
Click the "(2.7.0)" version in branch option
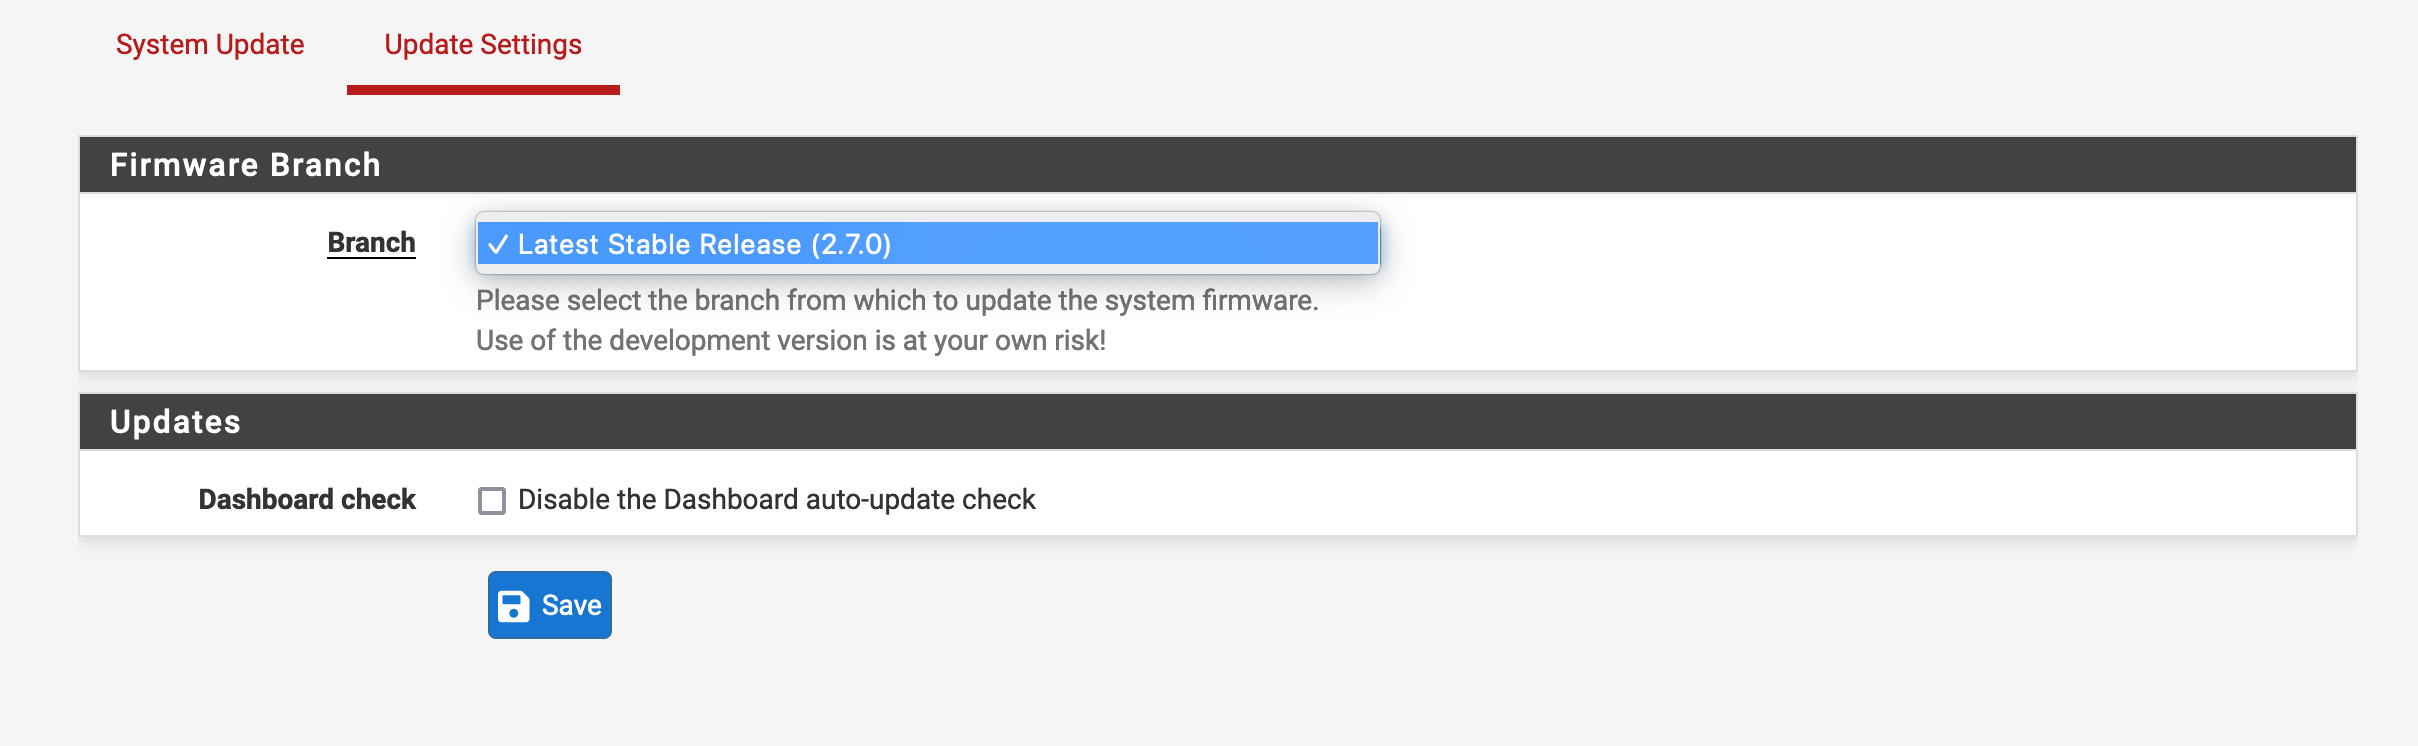(x=851, y=245)
